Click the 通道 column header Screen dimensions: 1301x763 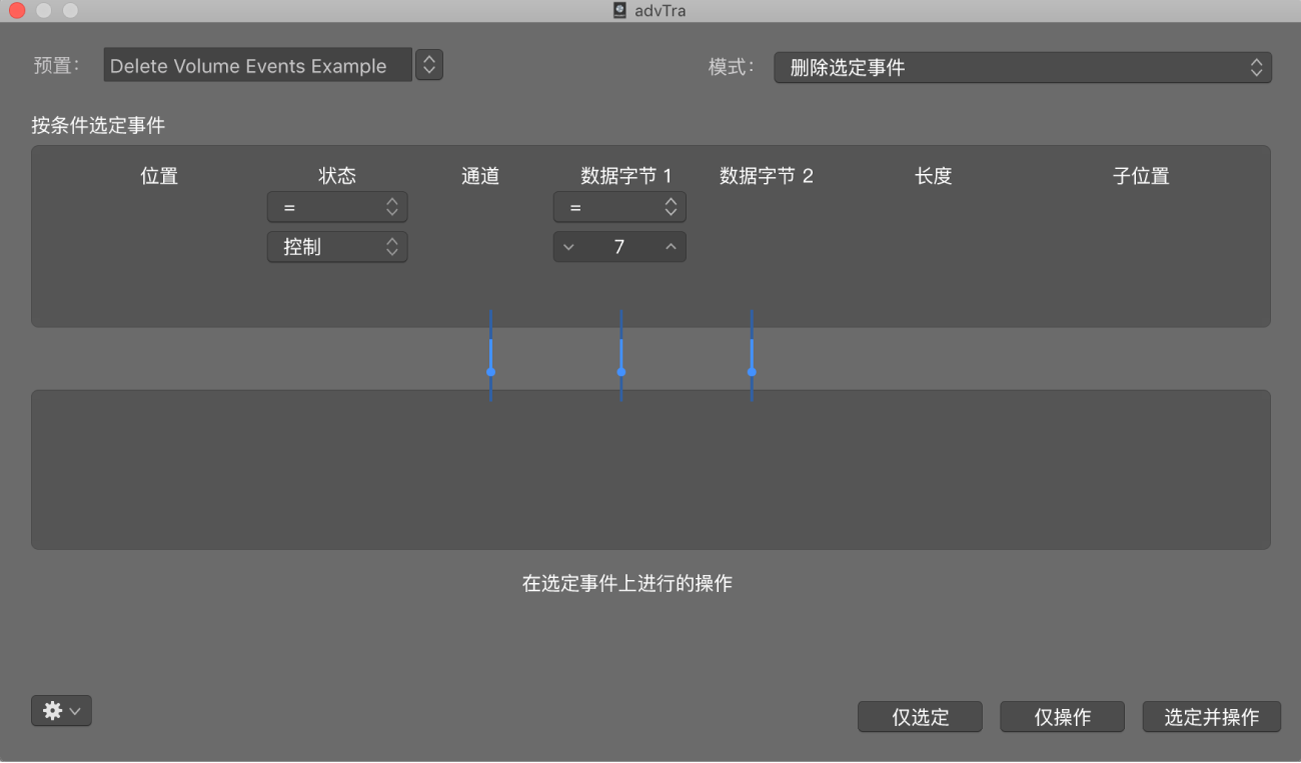click(480, 176)
